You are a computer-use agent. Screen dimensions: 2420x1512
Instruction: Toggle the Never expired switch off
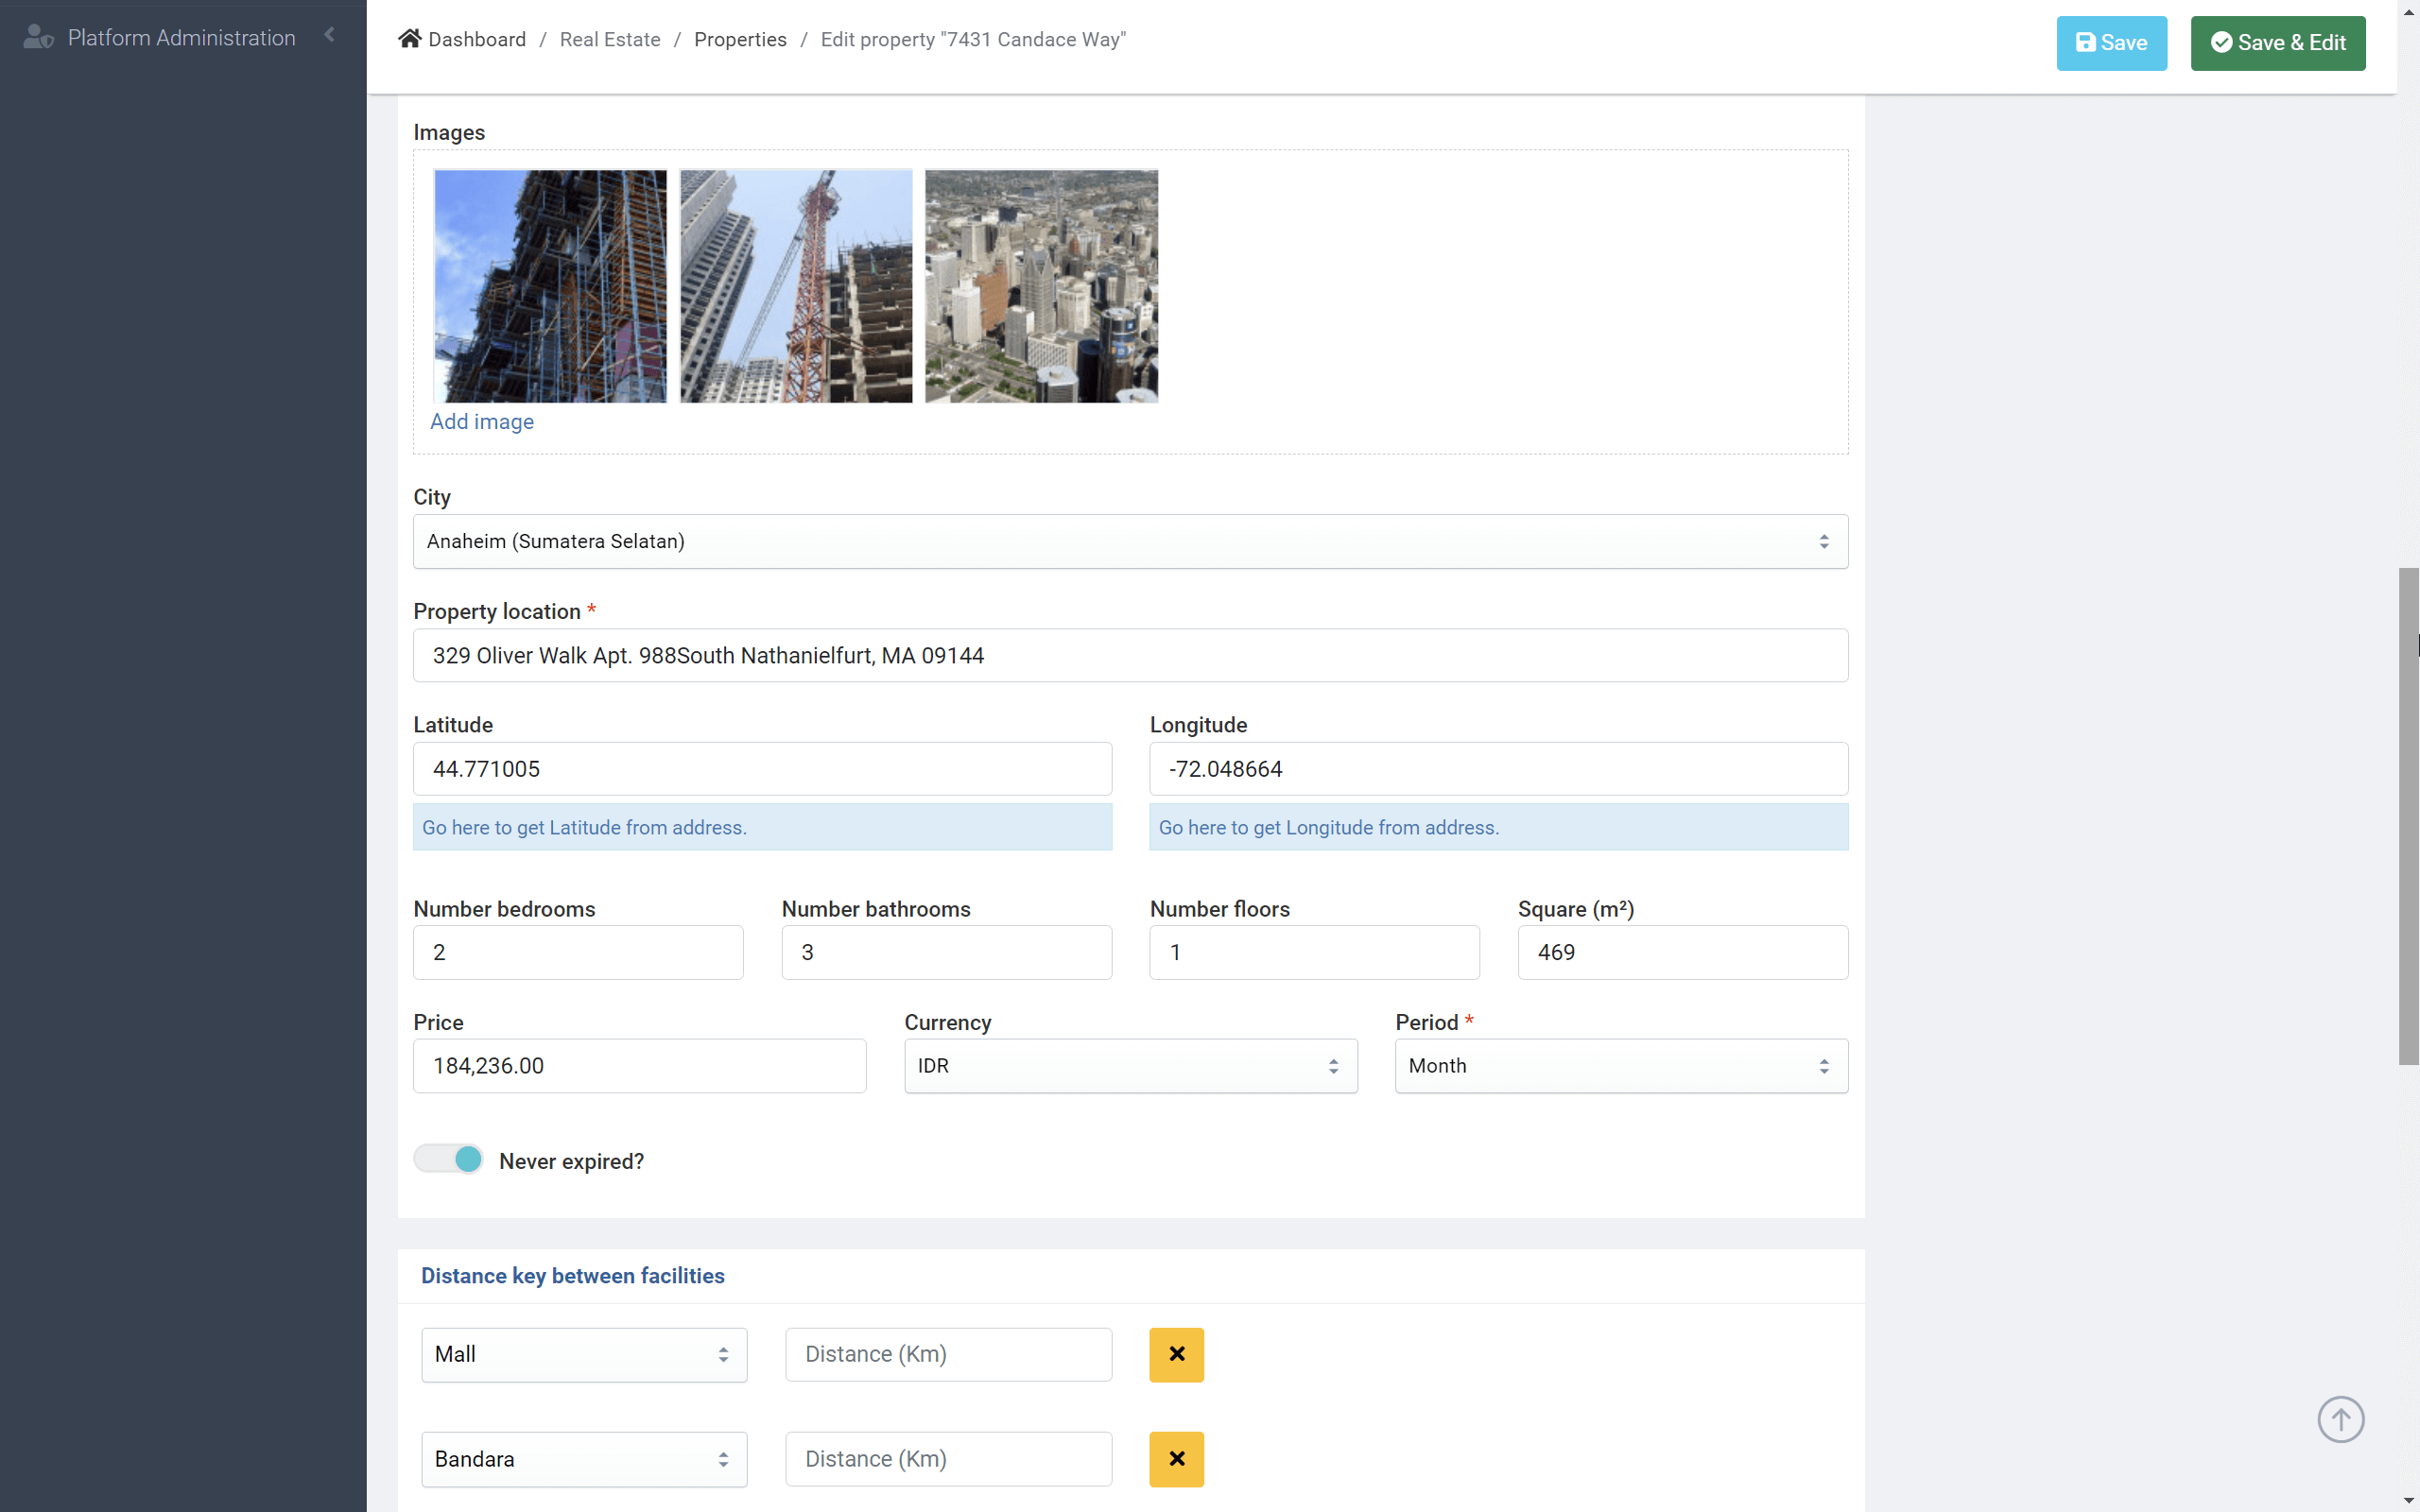(447, 1158)
